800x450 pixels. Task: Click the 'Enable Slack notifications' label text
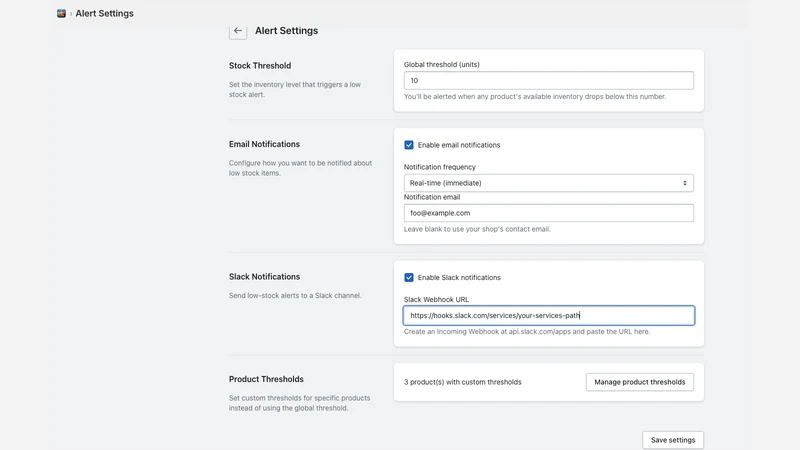click(x=459, y=278)
